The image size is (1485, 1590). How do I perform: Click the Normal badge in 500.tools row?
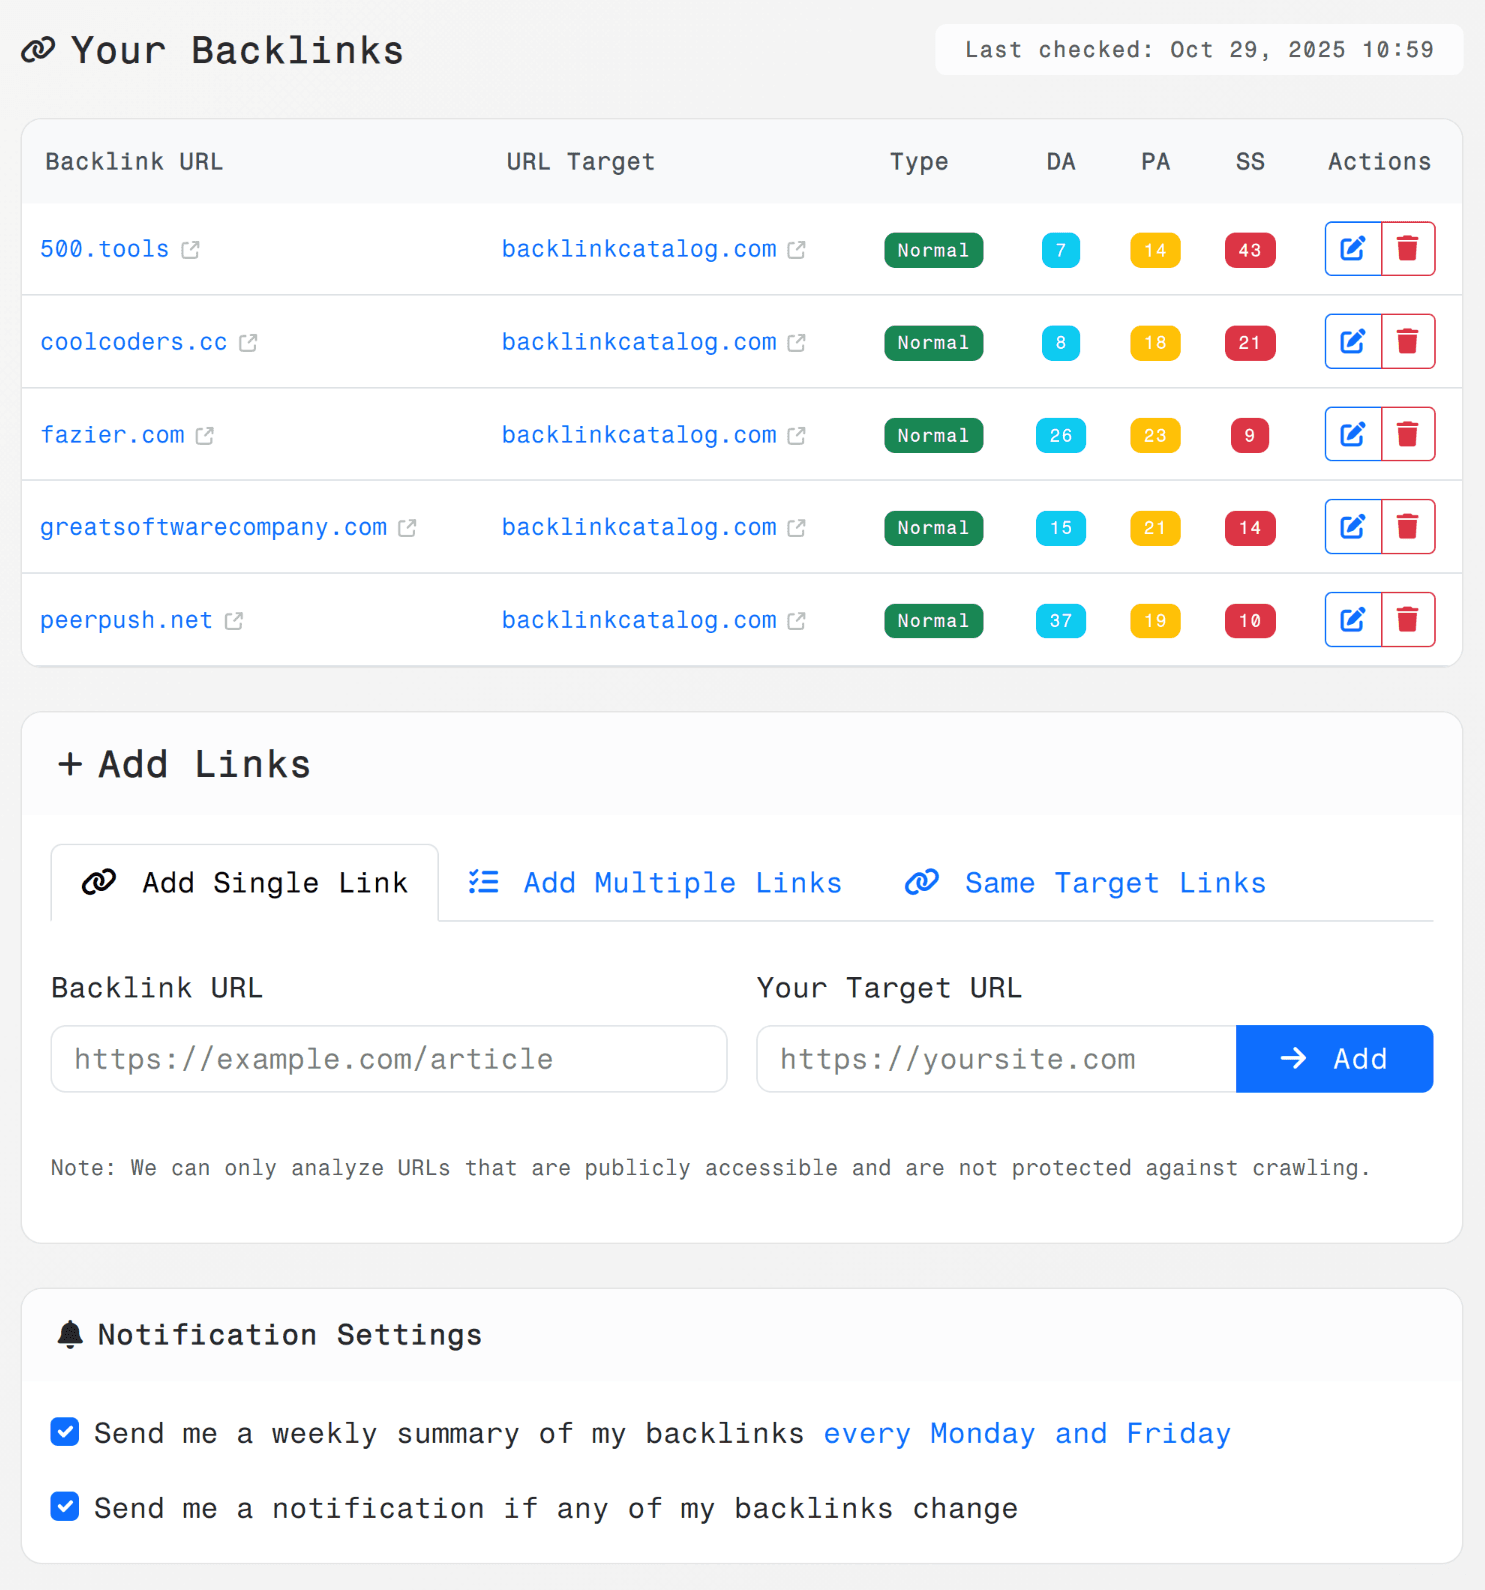[933, 250]
